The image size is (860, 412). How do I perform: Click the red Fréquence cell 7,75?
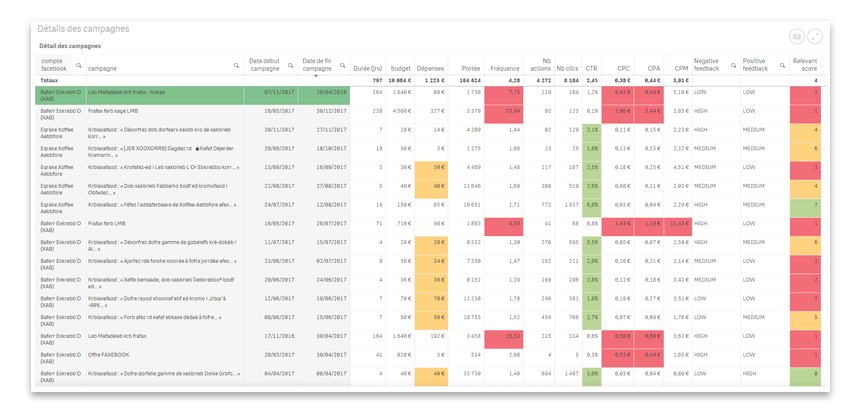click(503, 95)
